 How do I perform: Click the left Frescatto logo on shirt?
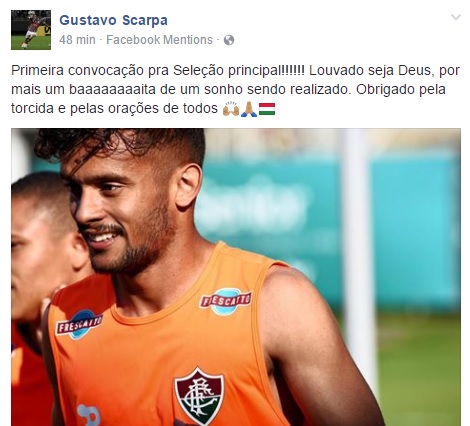click(79, 324)
